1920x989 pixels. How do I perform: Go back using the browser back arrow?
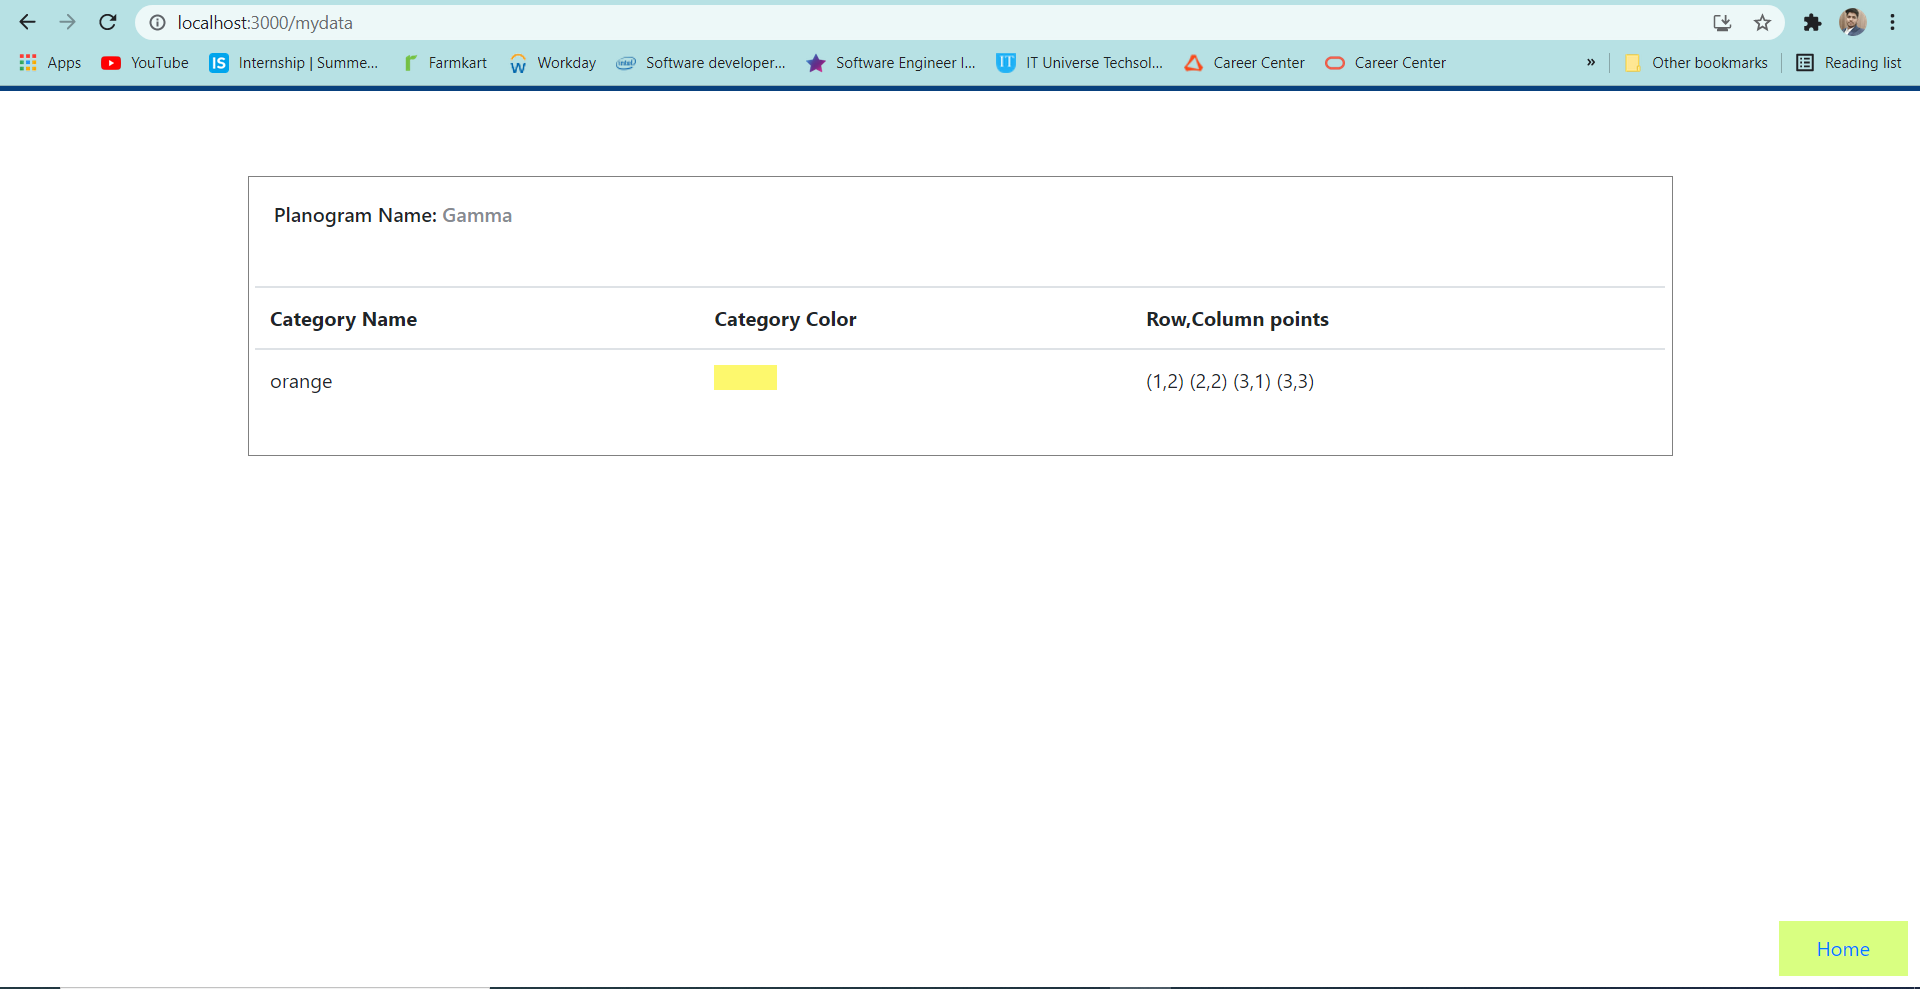point(27,22)
